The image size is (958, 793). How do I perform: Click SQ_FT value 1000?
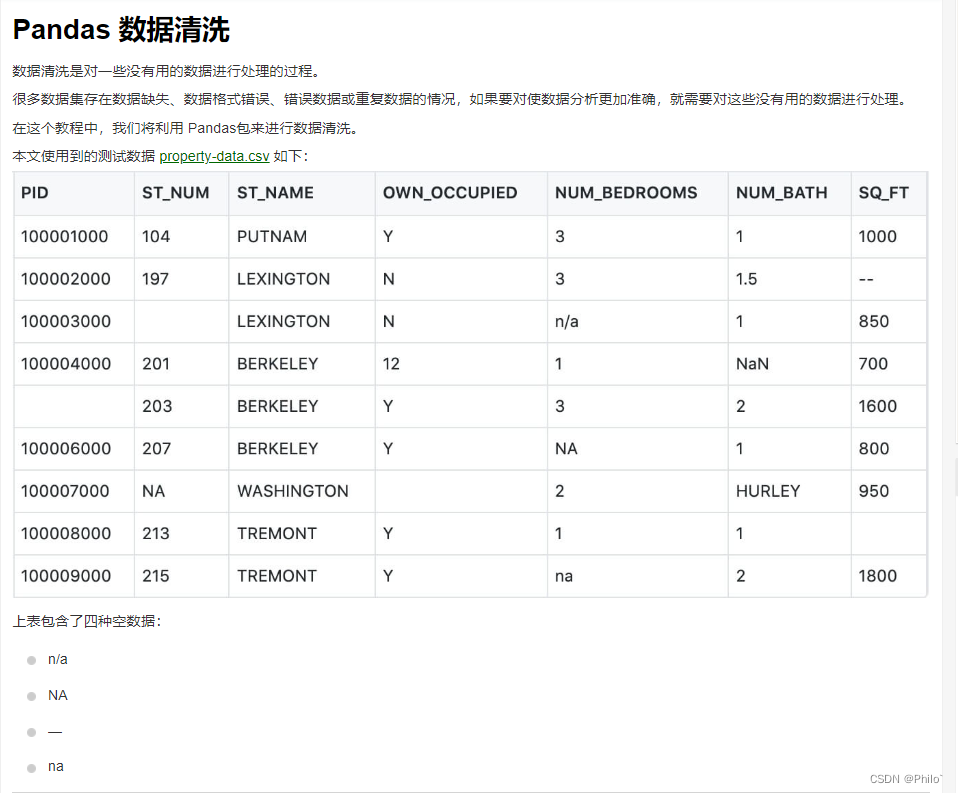tap(889, 236)
